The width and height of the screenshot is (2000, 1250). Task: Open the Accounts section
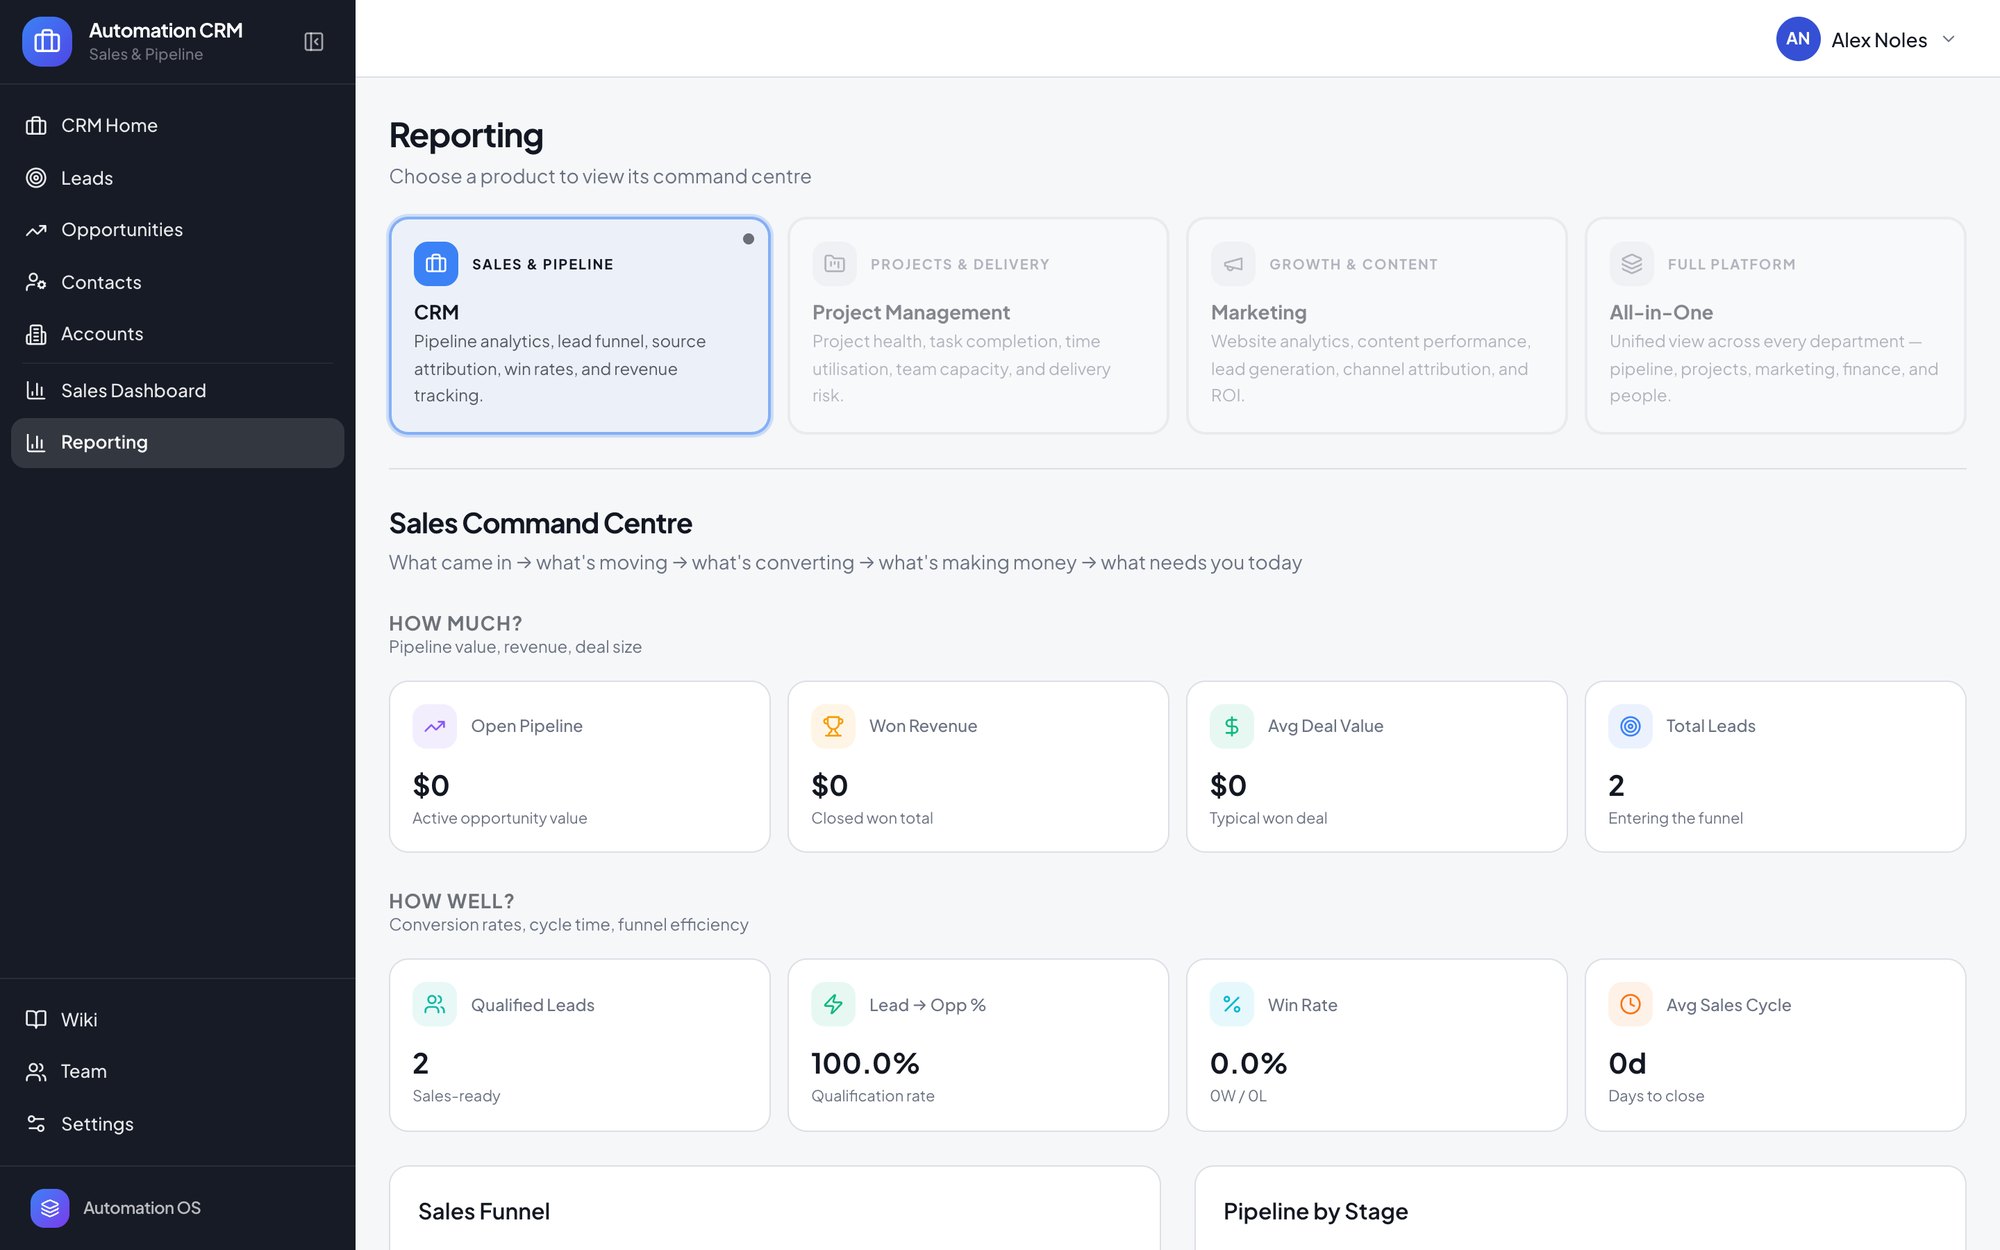pos(177,334)
